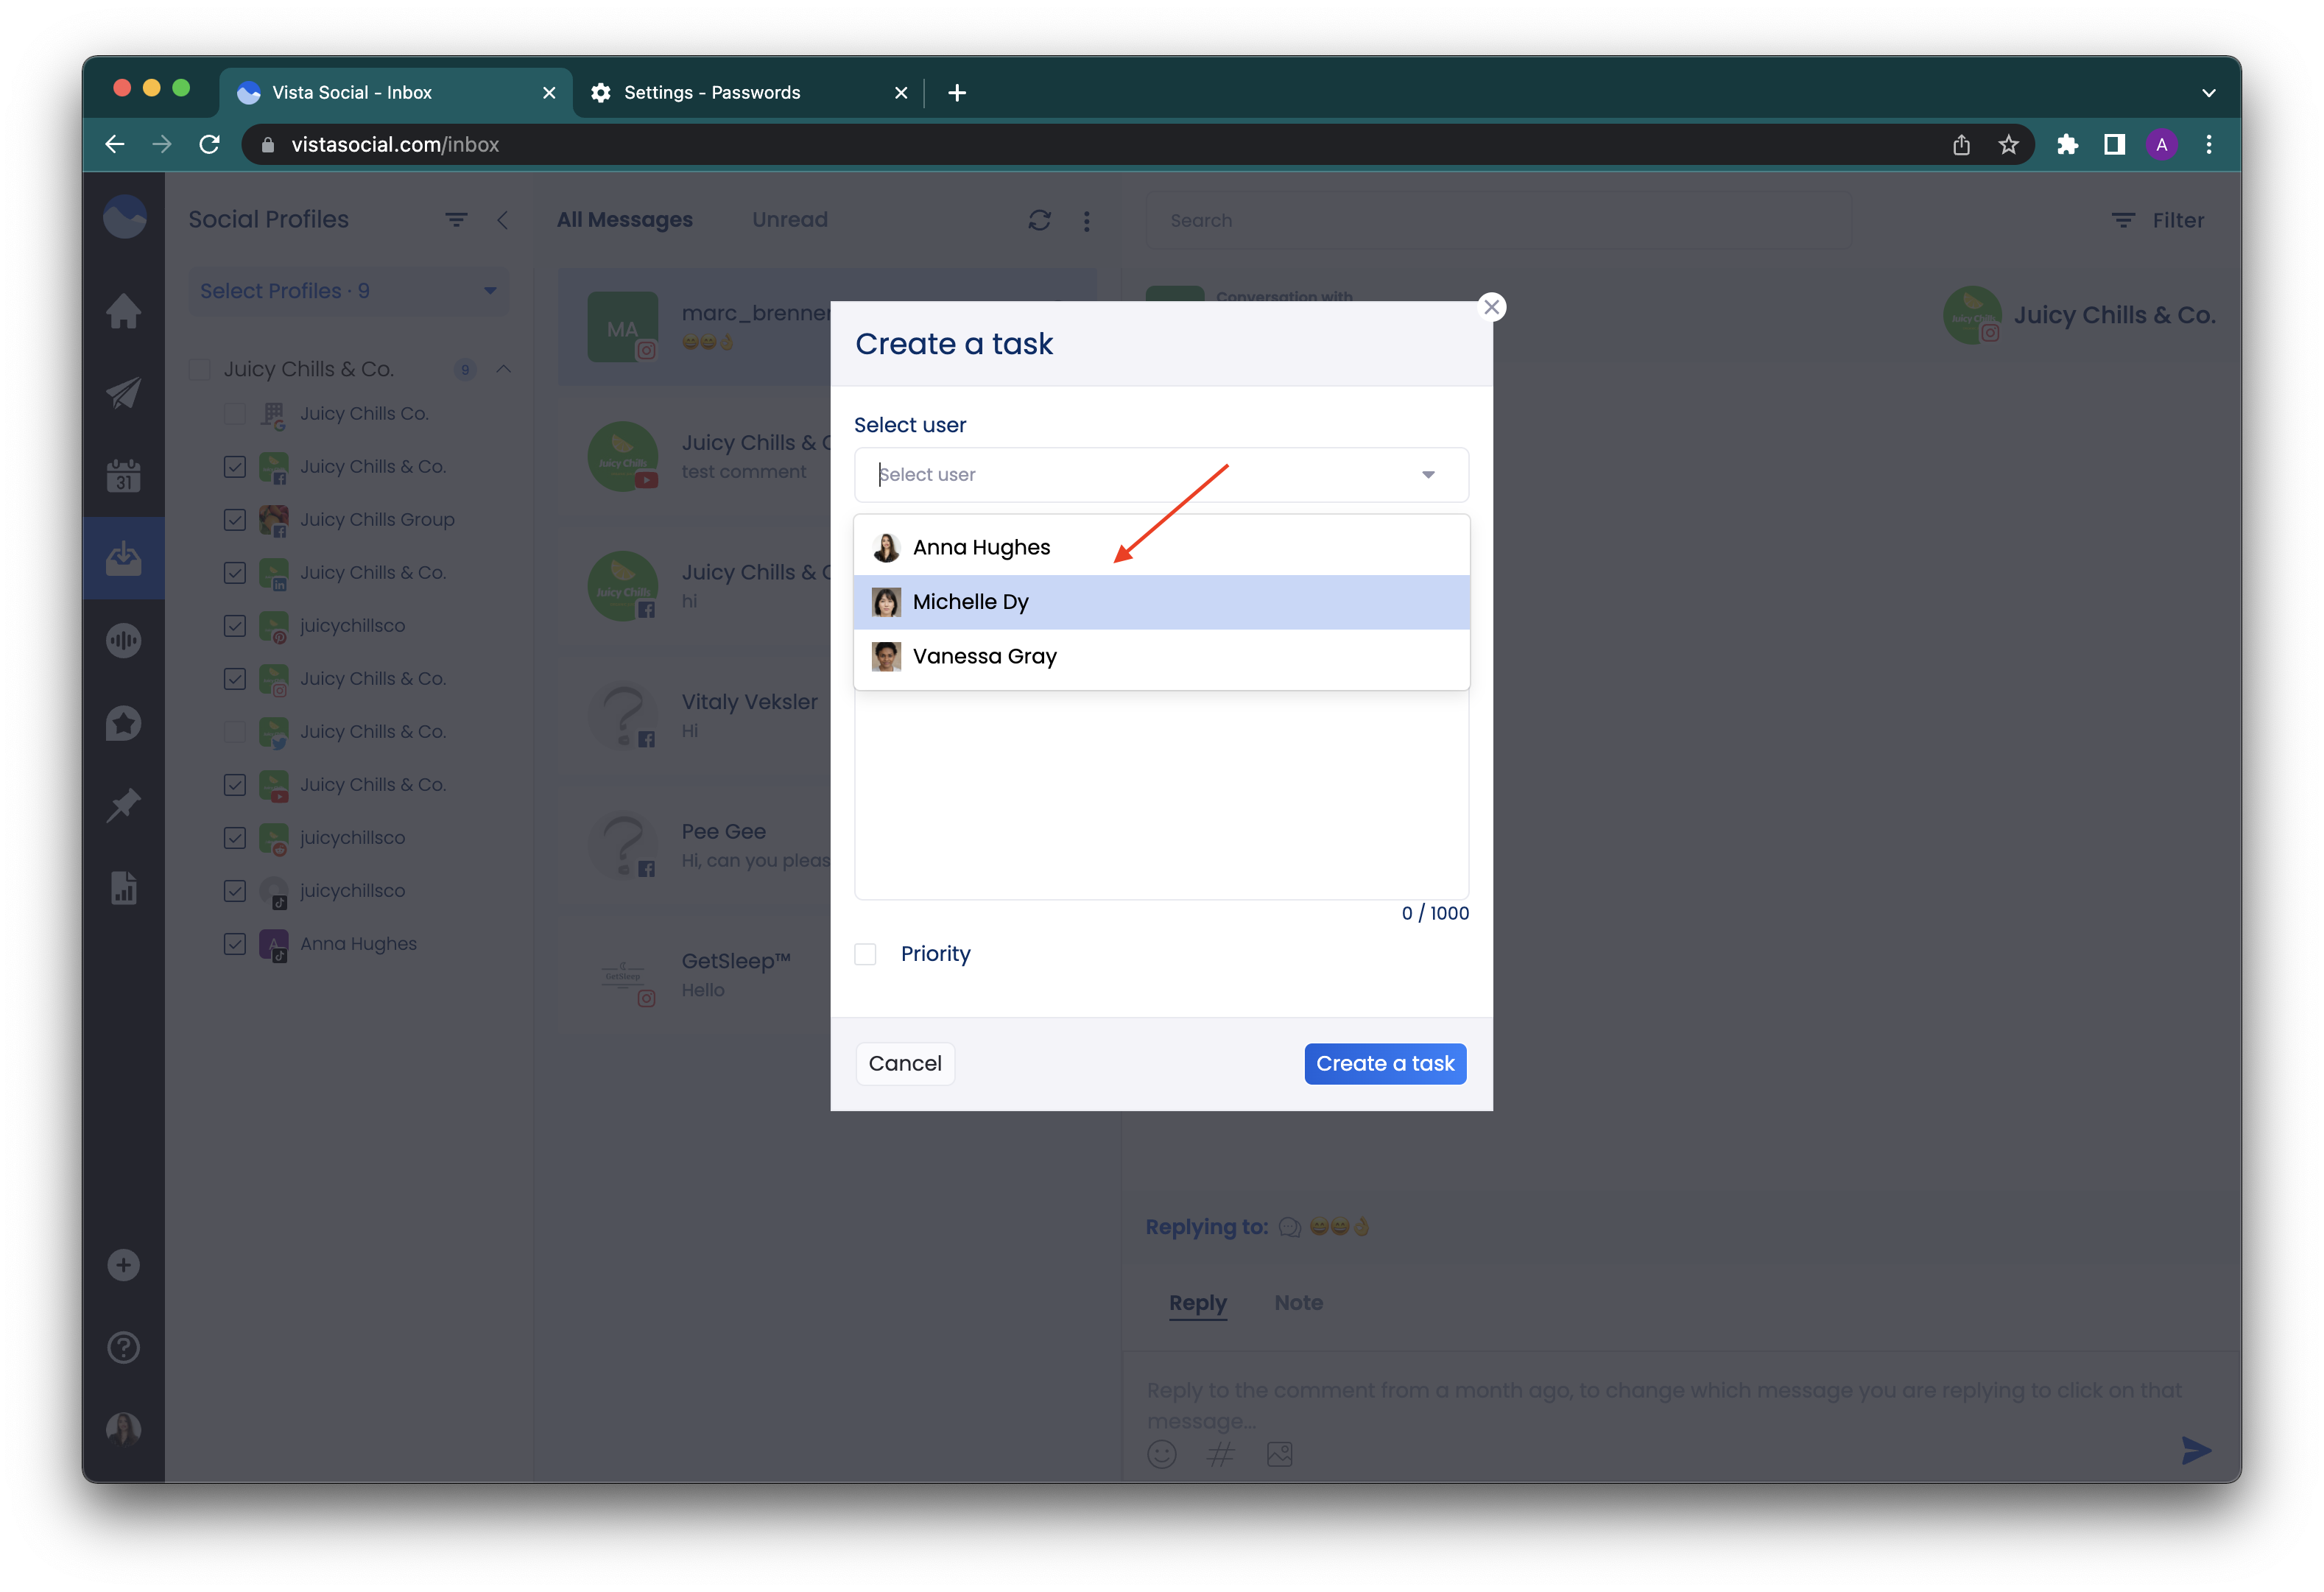Open the Chrome profile avatar A

pos(2161,145)
